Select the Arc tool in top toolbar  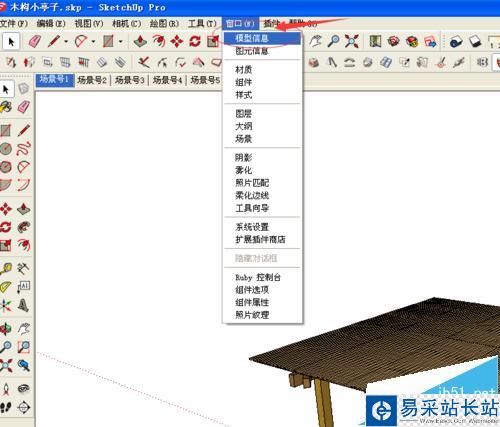point(81,41)
